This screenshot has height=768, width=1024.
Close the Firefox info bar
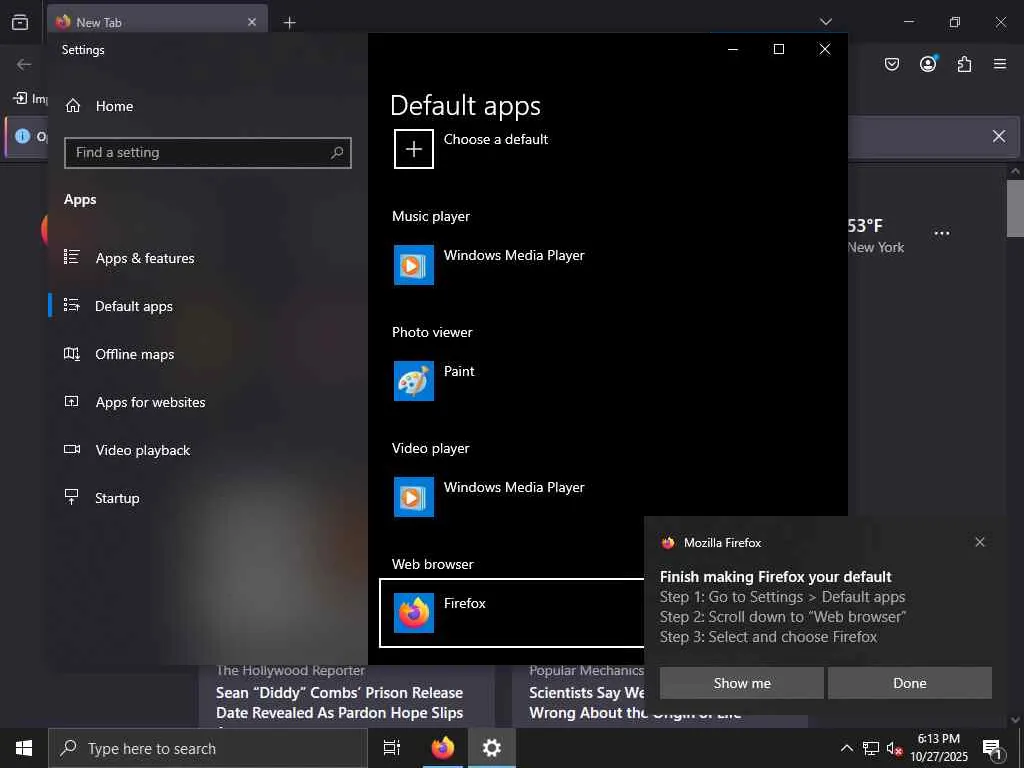click(x=999, y=136)
